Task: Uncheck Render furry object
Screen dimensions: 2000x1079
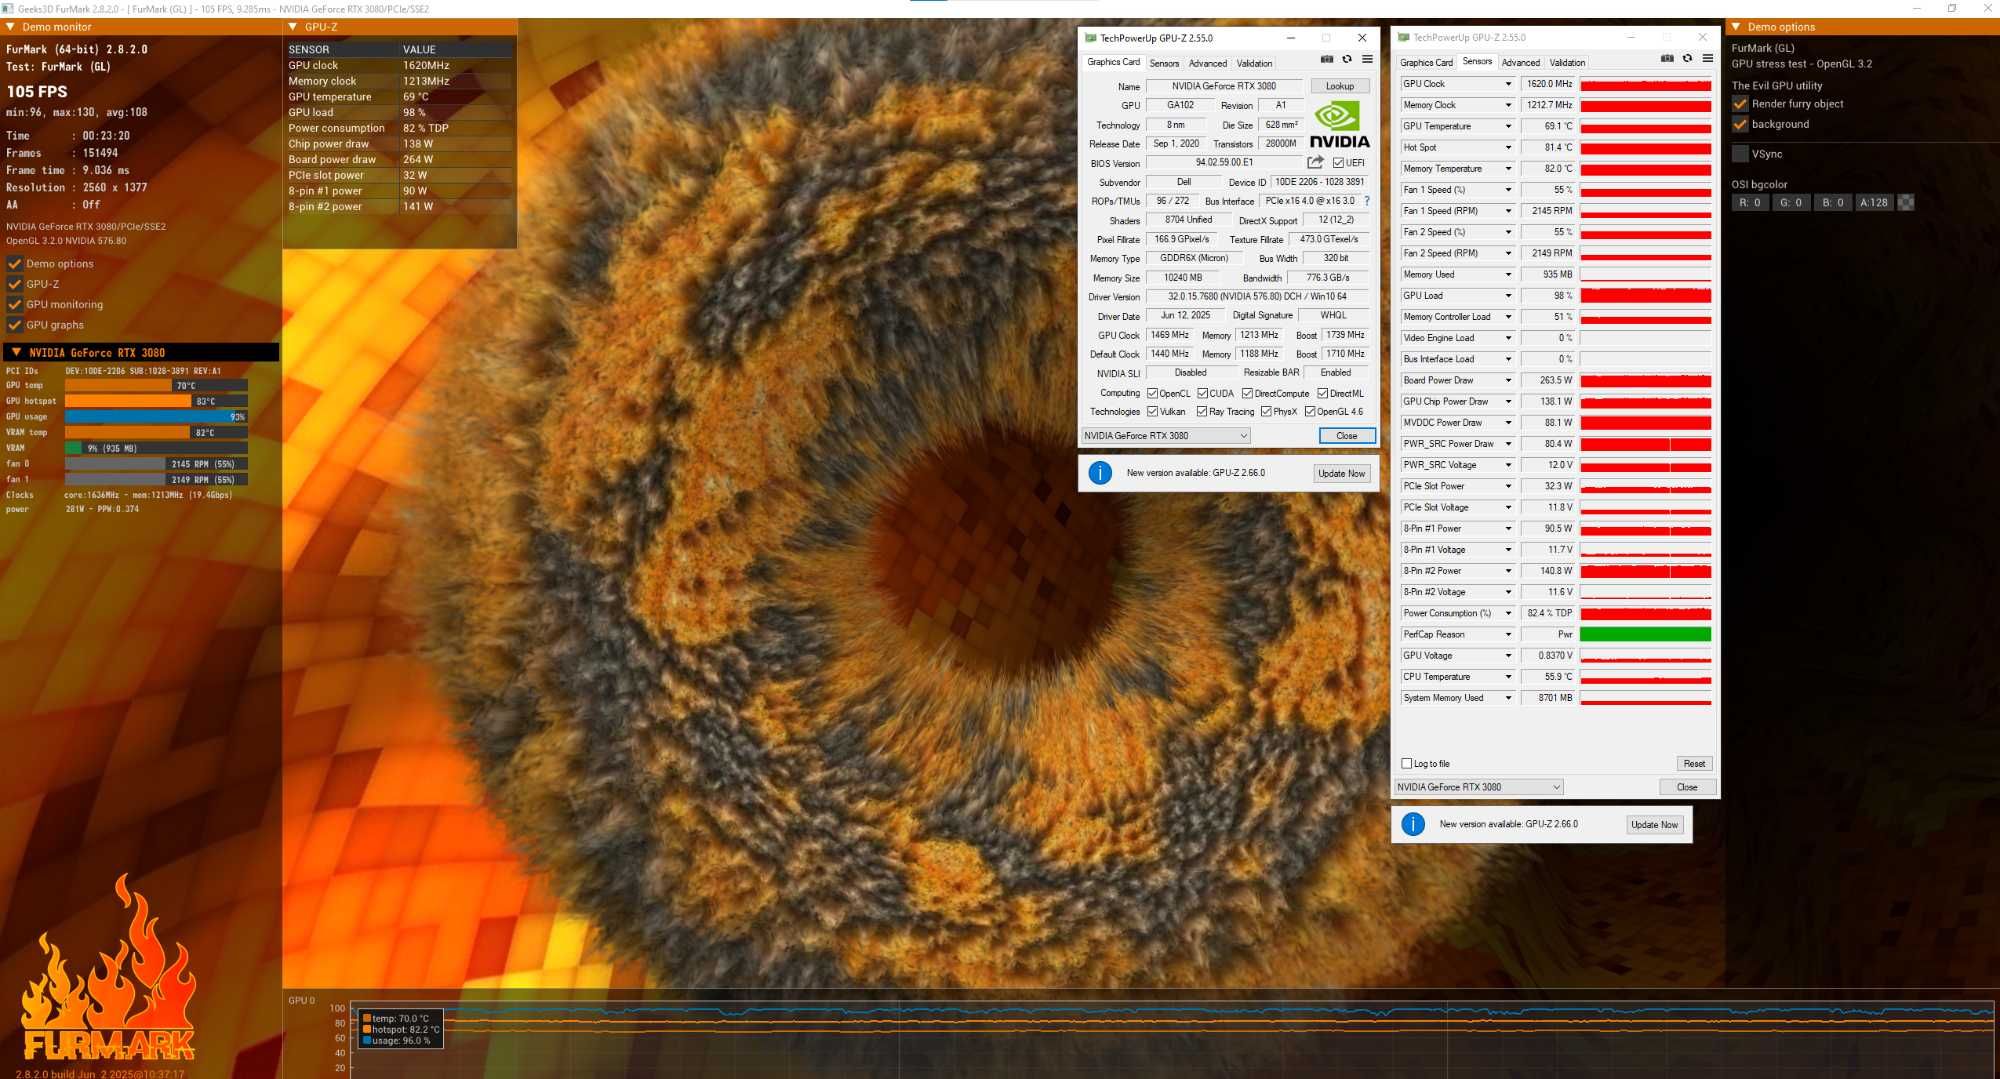Action: click(x=1740, y=104)
